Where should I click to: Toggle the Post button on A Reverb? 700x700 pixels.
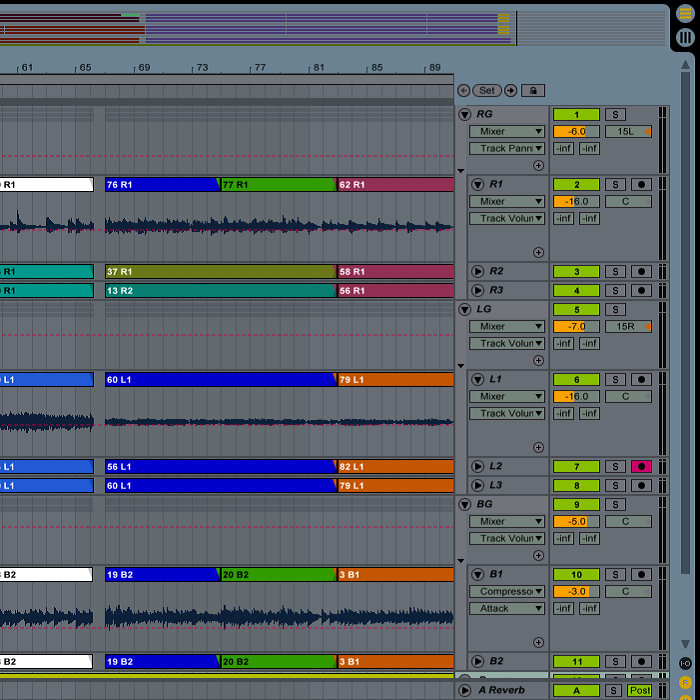(x=640, y=691)
